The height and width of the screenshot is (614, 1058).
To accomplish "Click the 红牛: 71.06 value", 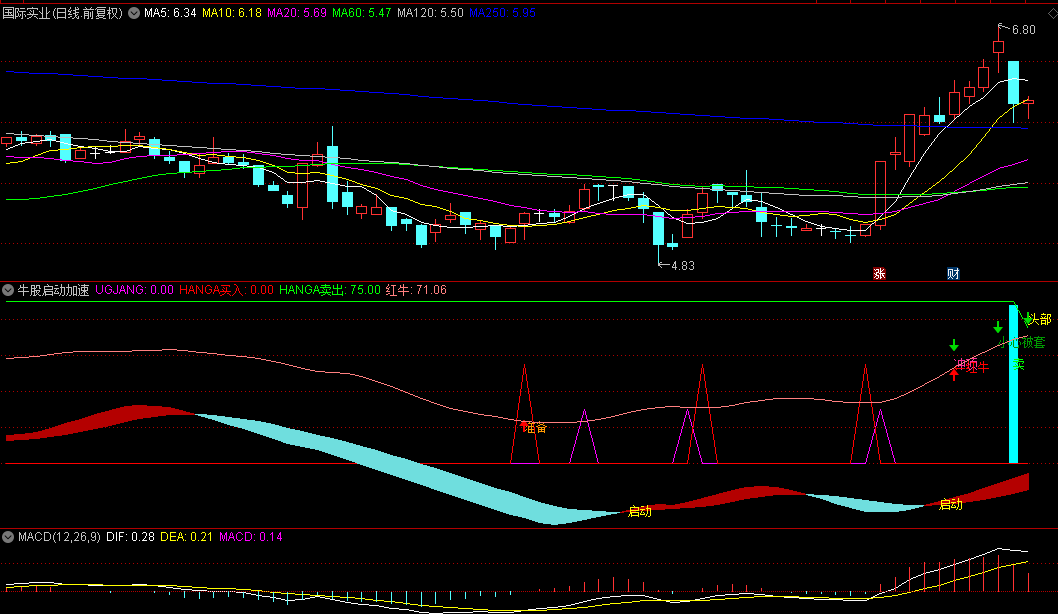I will 416,290.
